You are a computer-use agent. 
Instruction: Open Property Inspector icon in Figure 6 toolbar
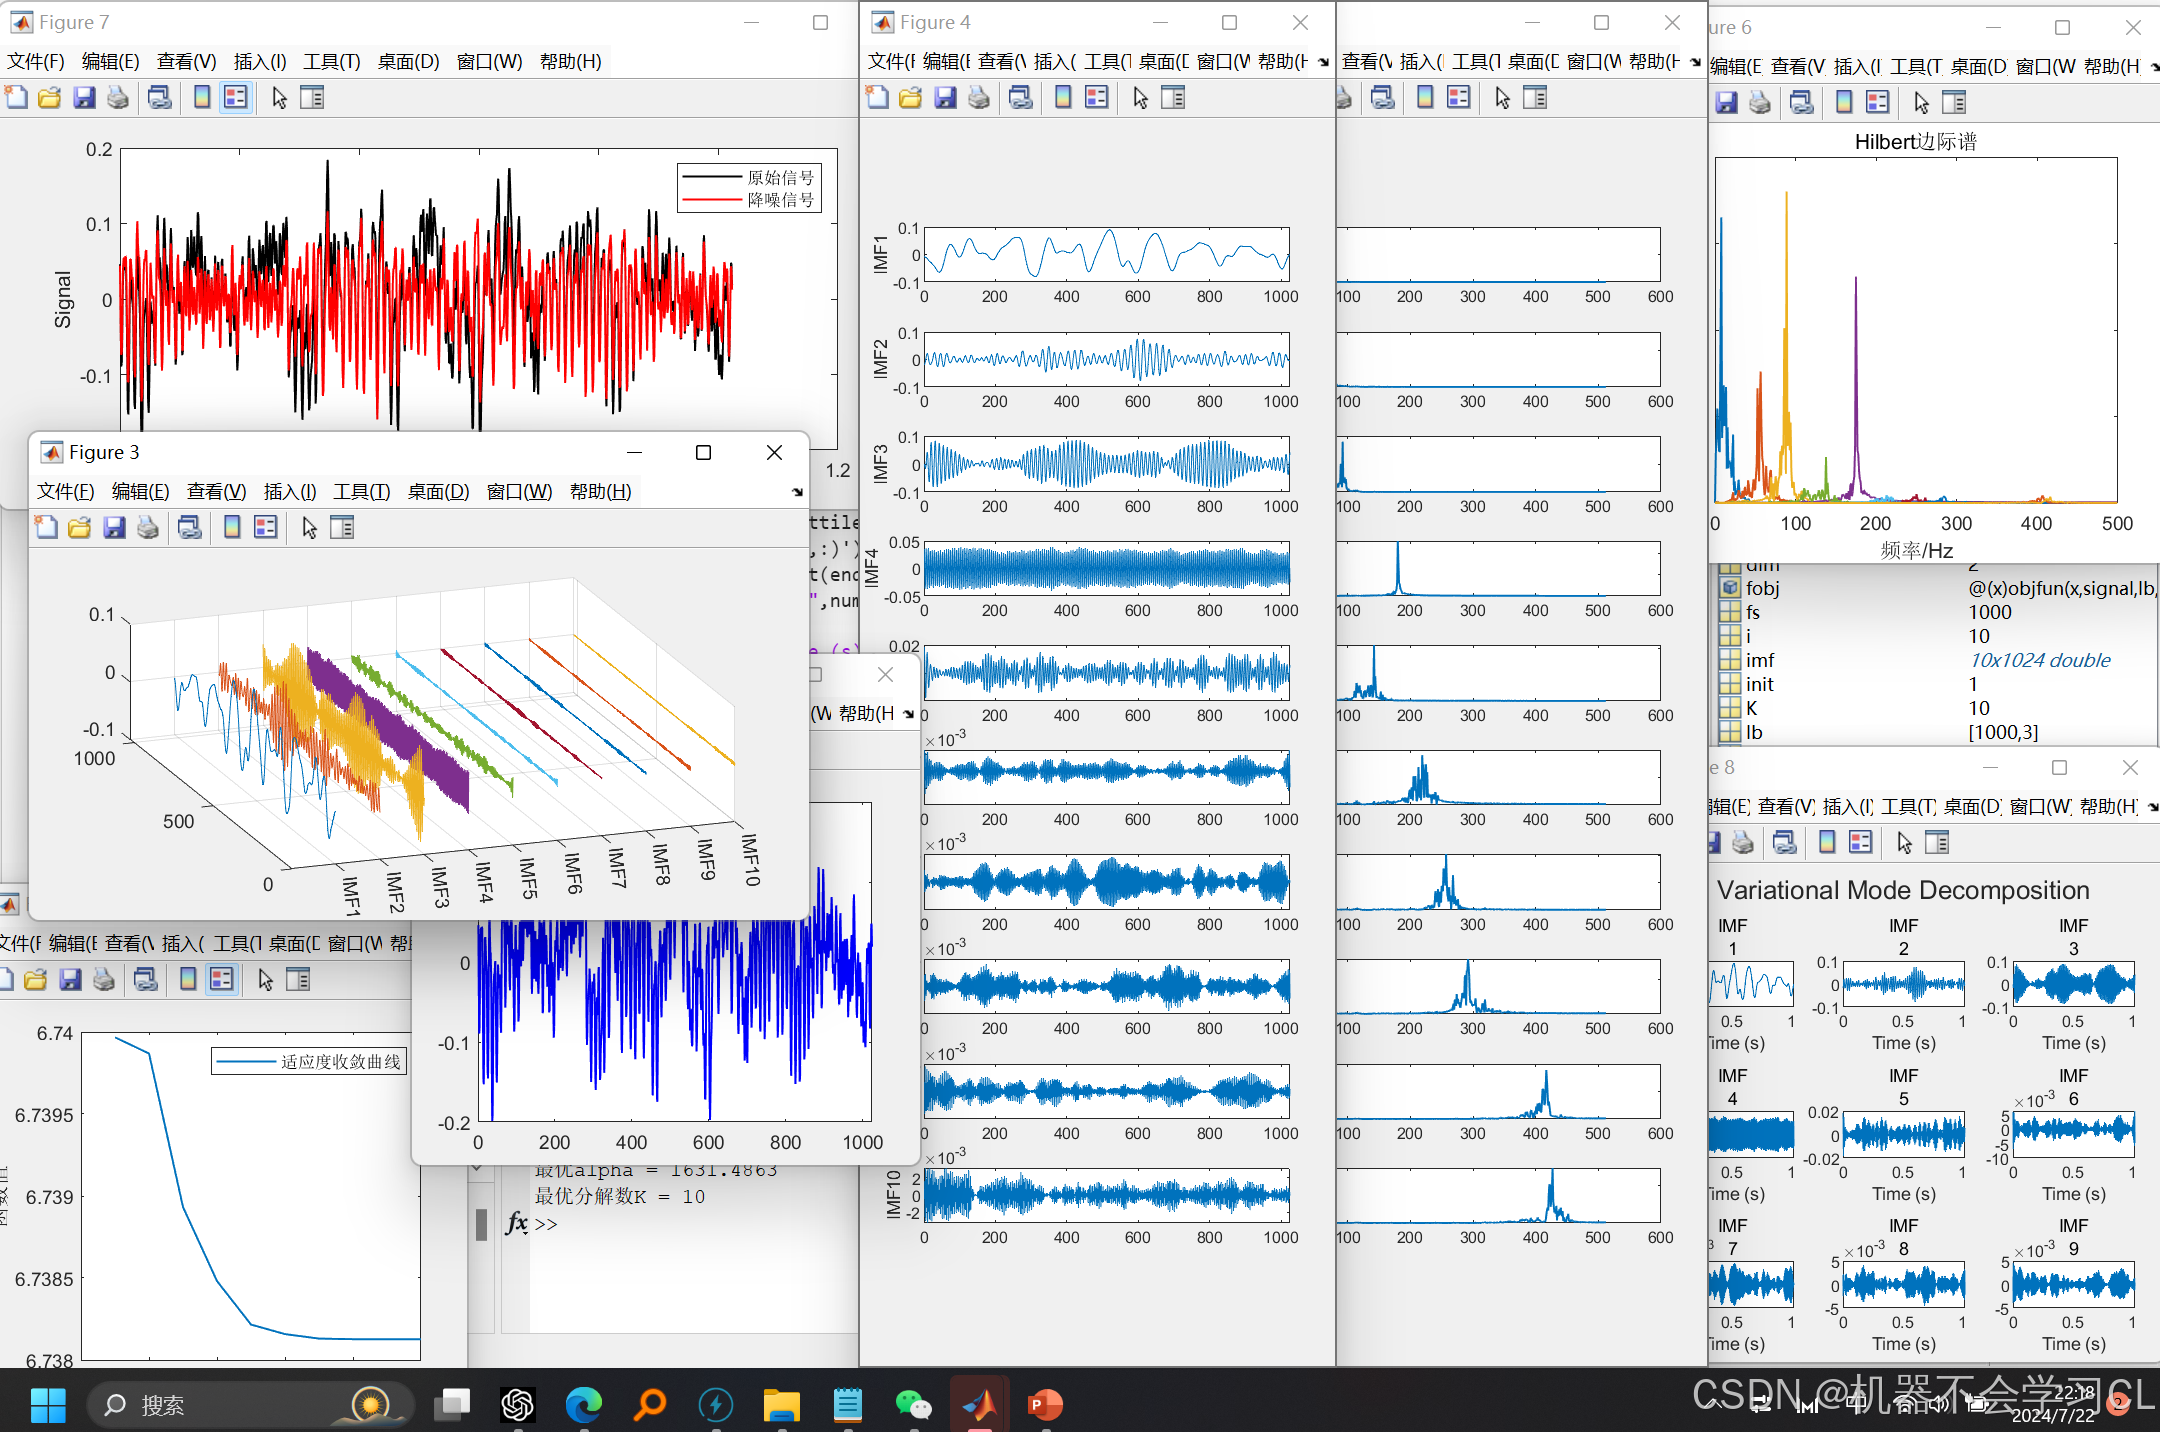coord(1953,102)
